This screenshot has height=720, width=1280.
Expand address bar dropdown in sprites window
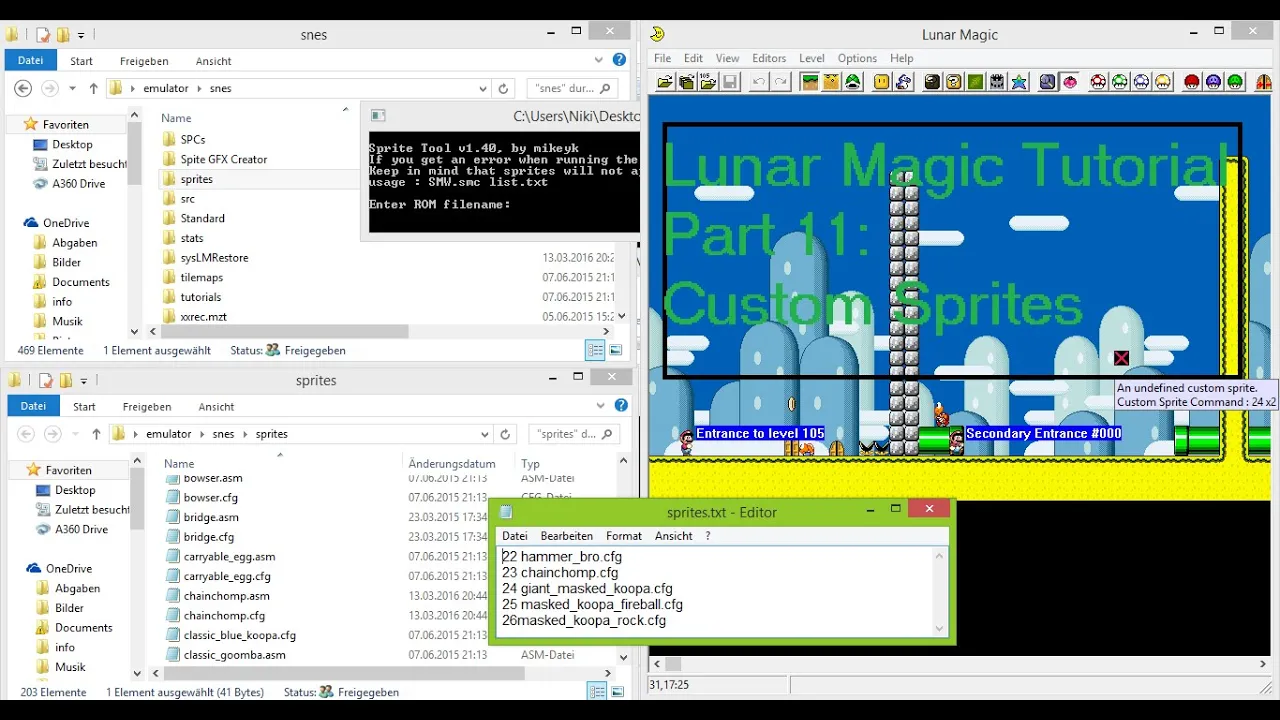485,434
